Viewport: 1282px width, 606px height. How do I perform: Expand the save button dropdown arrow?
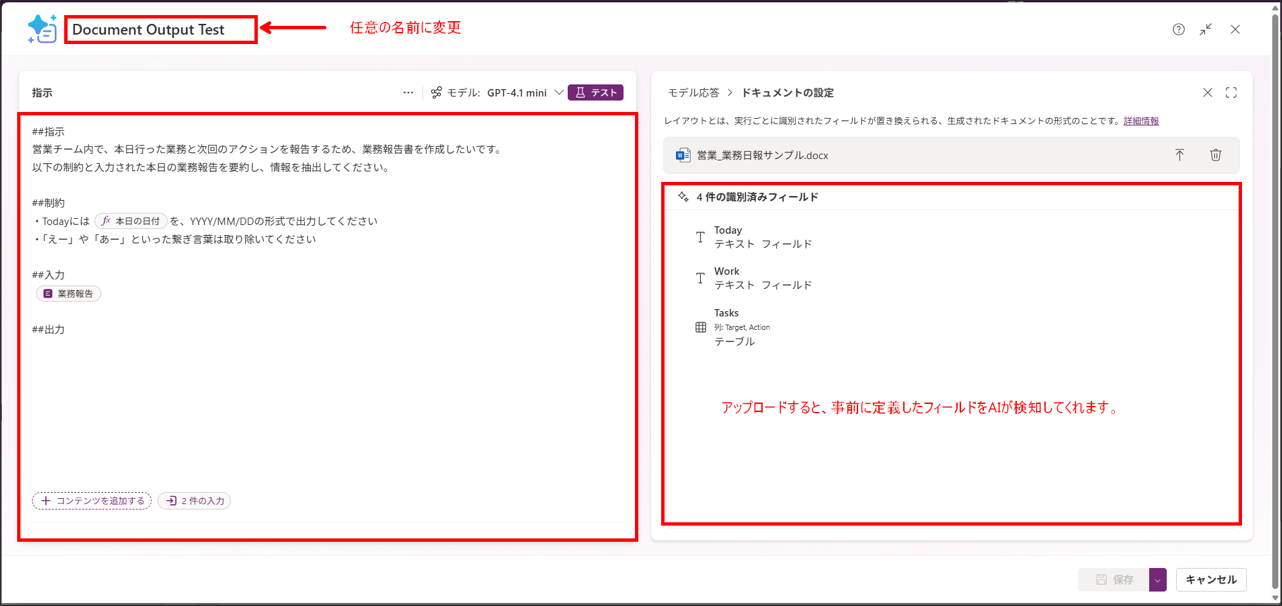click(x=1158, y=580)
